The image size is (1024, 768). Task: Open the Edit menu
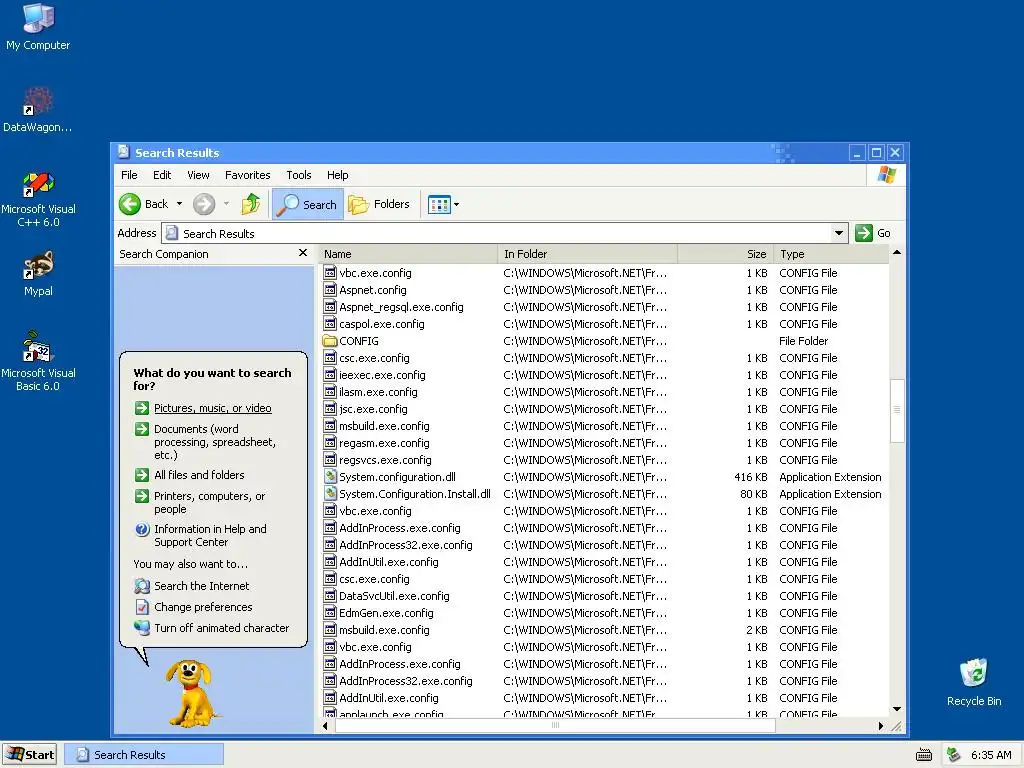[x=162, y=175]
